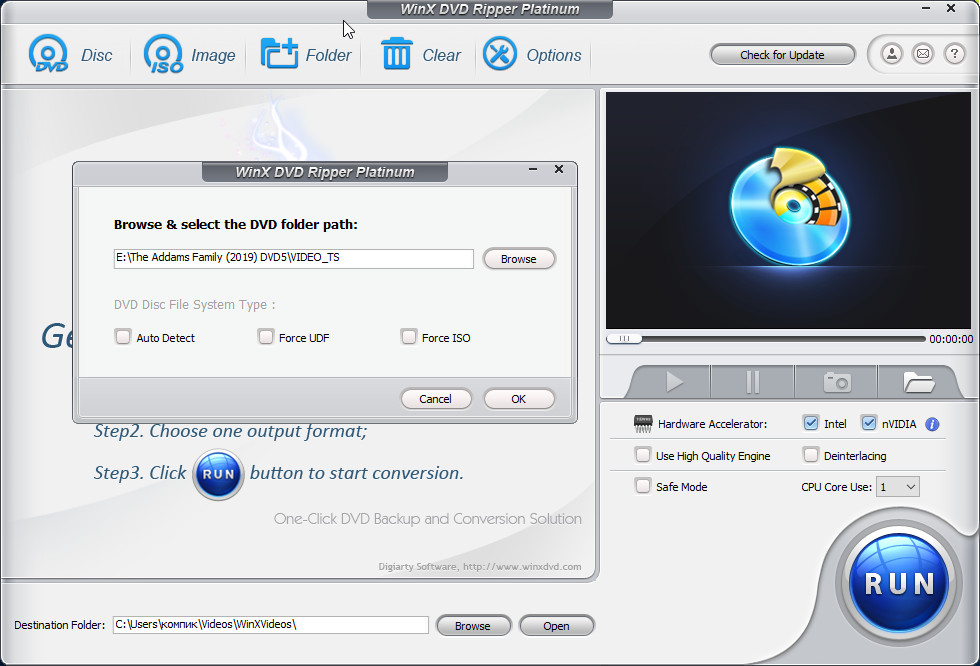The height and width of the screenshot is (666, 980).
Task: Click Browse for the destination folder
Action: tap(473, 625)
